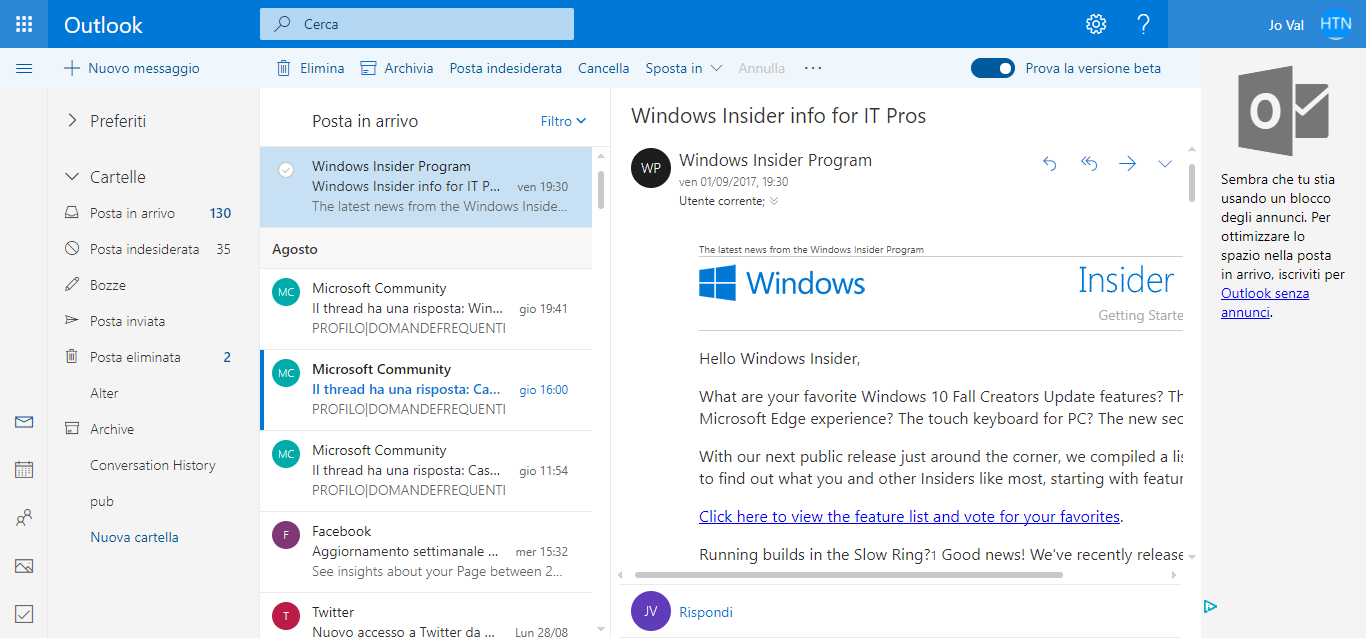The image size is (1366, 638).
Task: Open more actions with the ellipsis menu
Action: (x=812, y=68)
